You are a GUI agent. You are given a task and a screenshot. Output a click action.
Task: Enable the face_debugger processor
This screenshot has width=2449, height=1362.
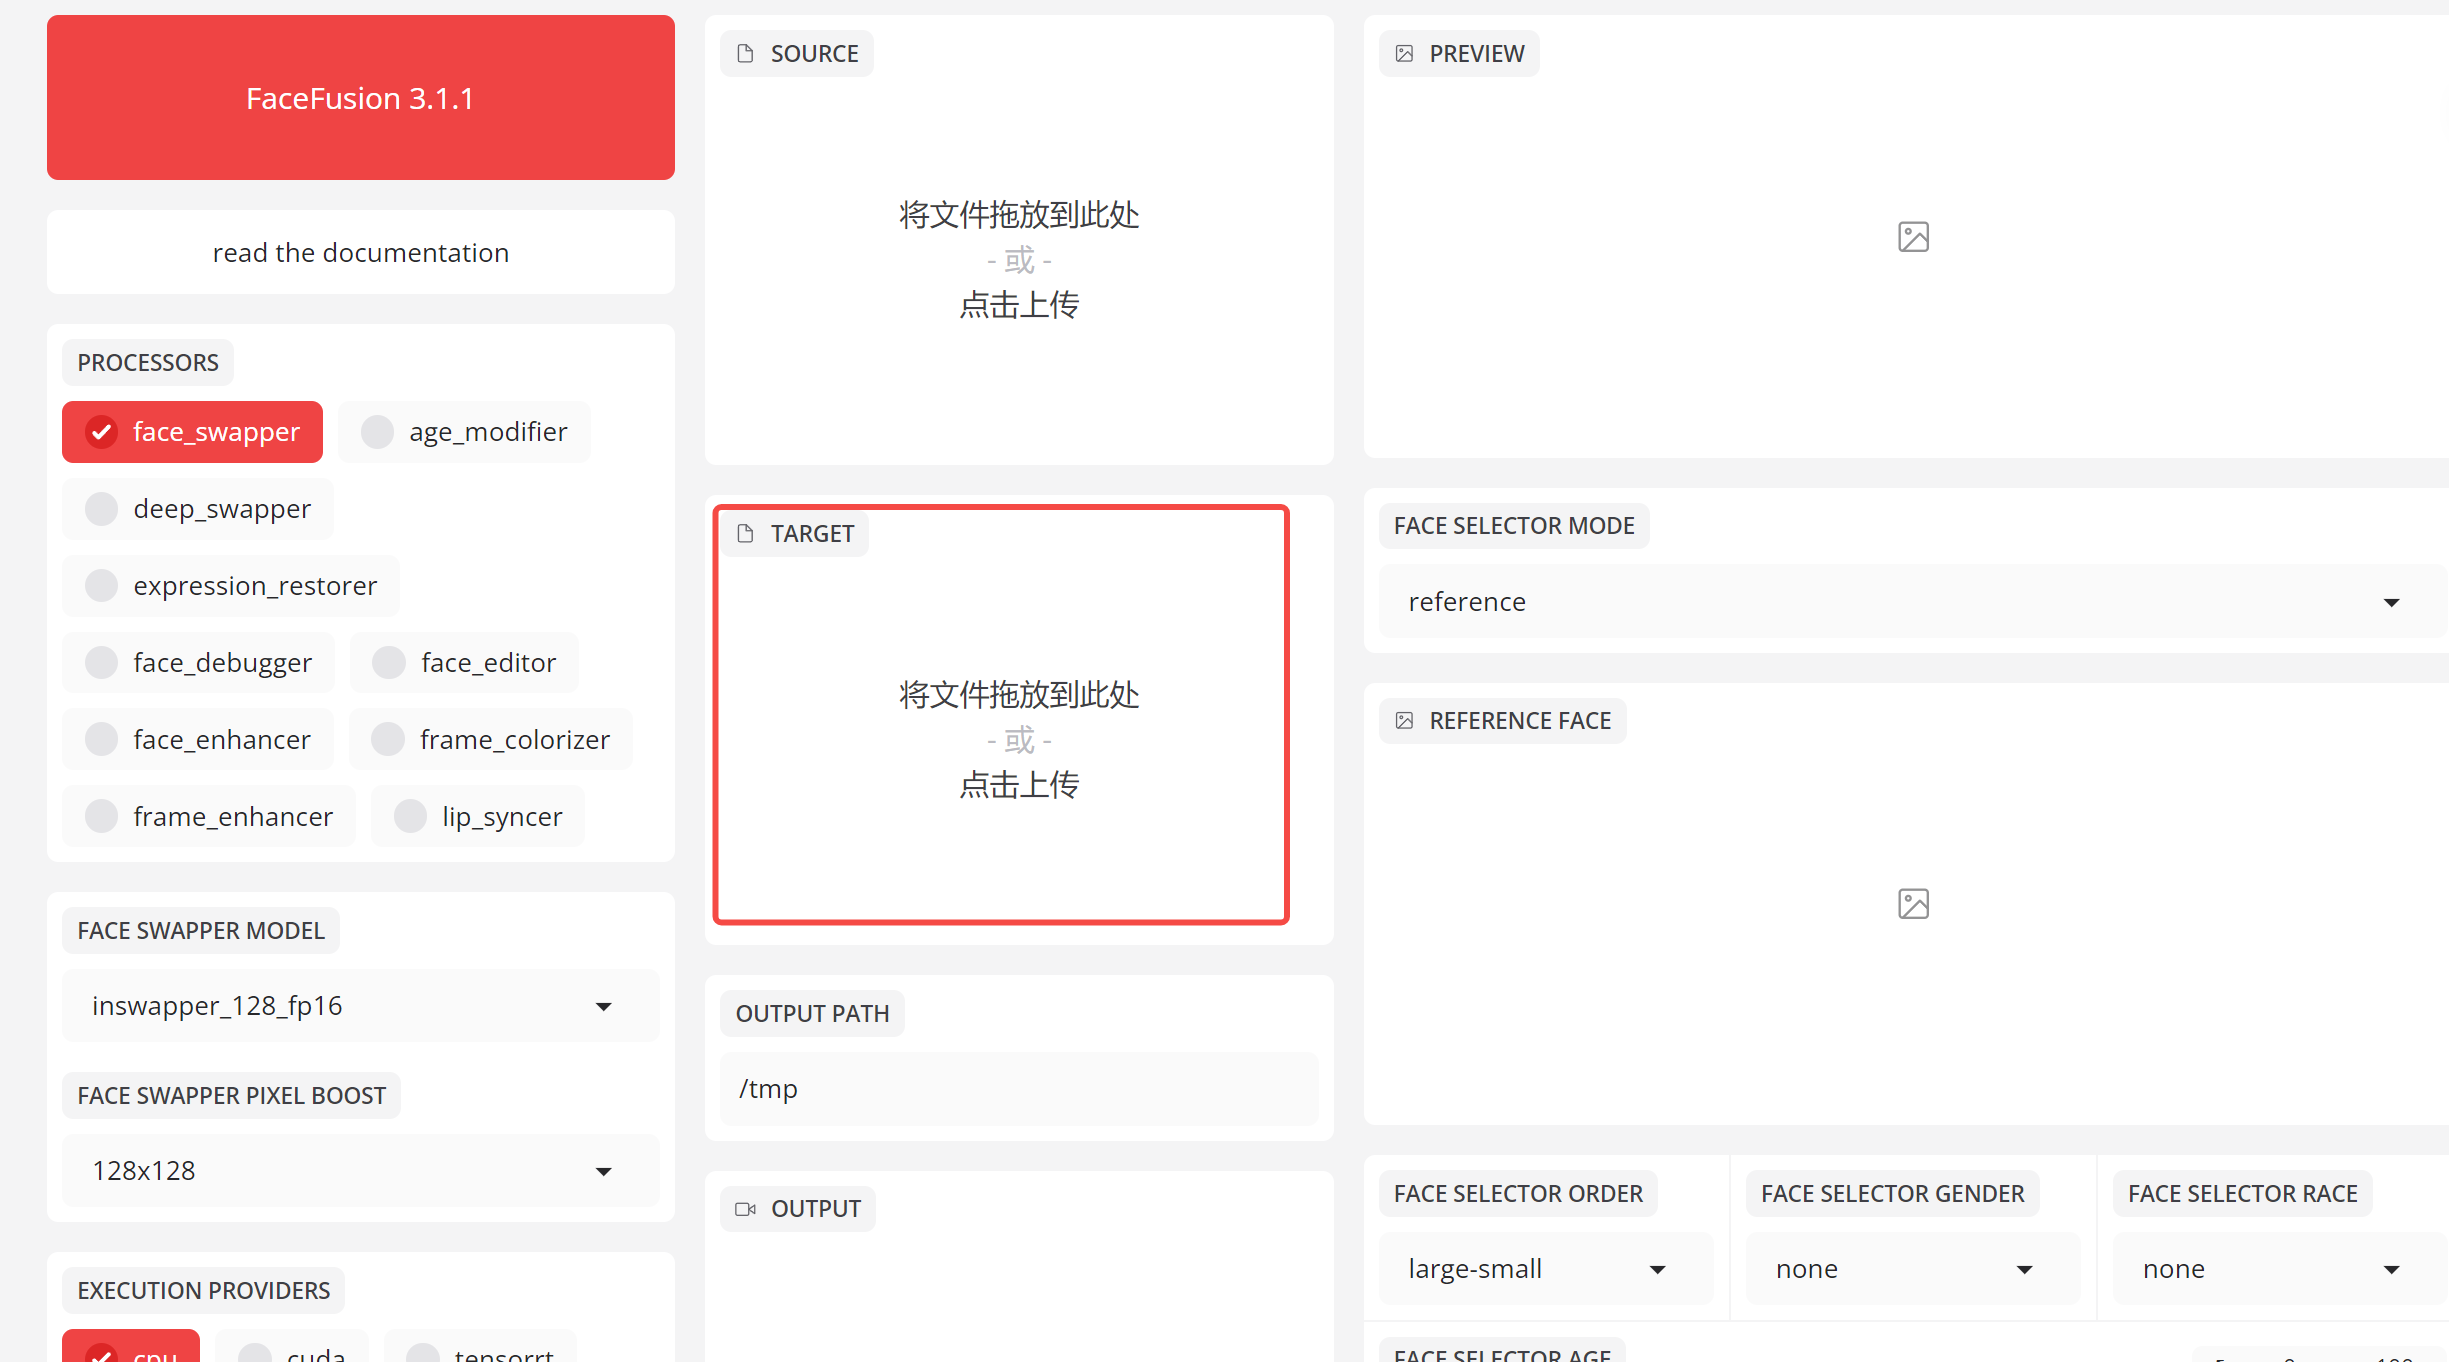[x=198, y=663]
